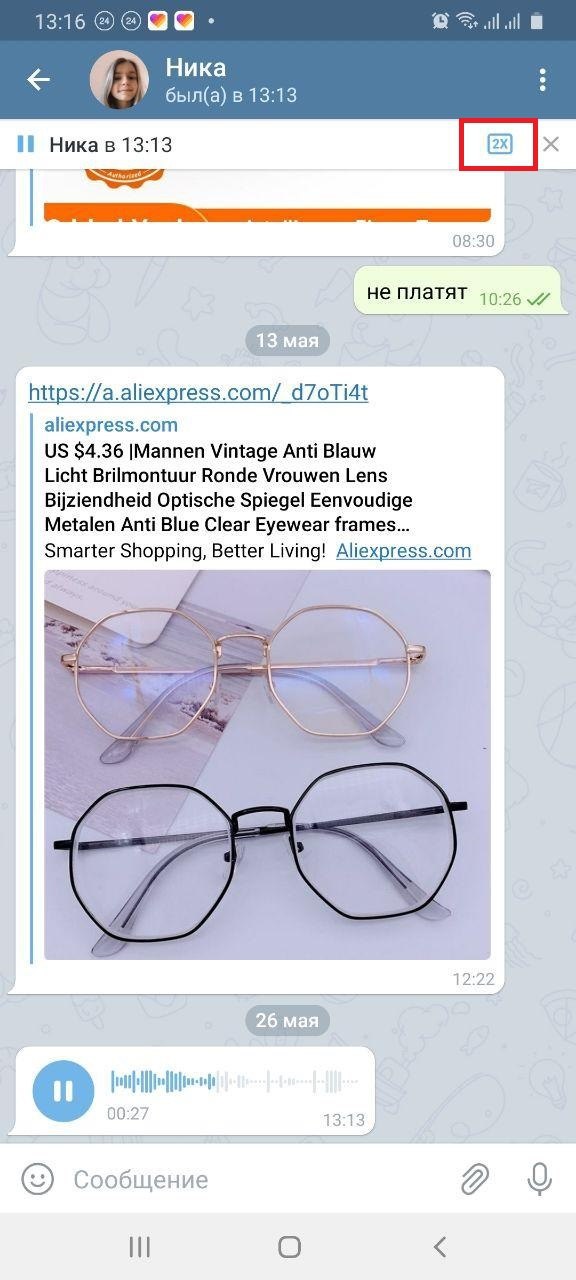Toggle 2X voice playback speed
Viewport: 576px width, 1280px height.
(x=499, y=144)
